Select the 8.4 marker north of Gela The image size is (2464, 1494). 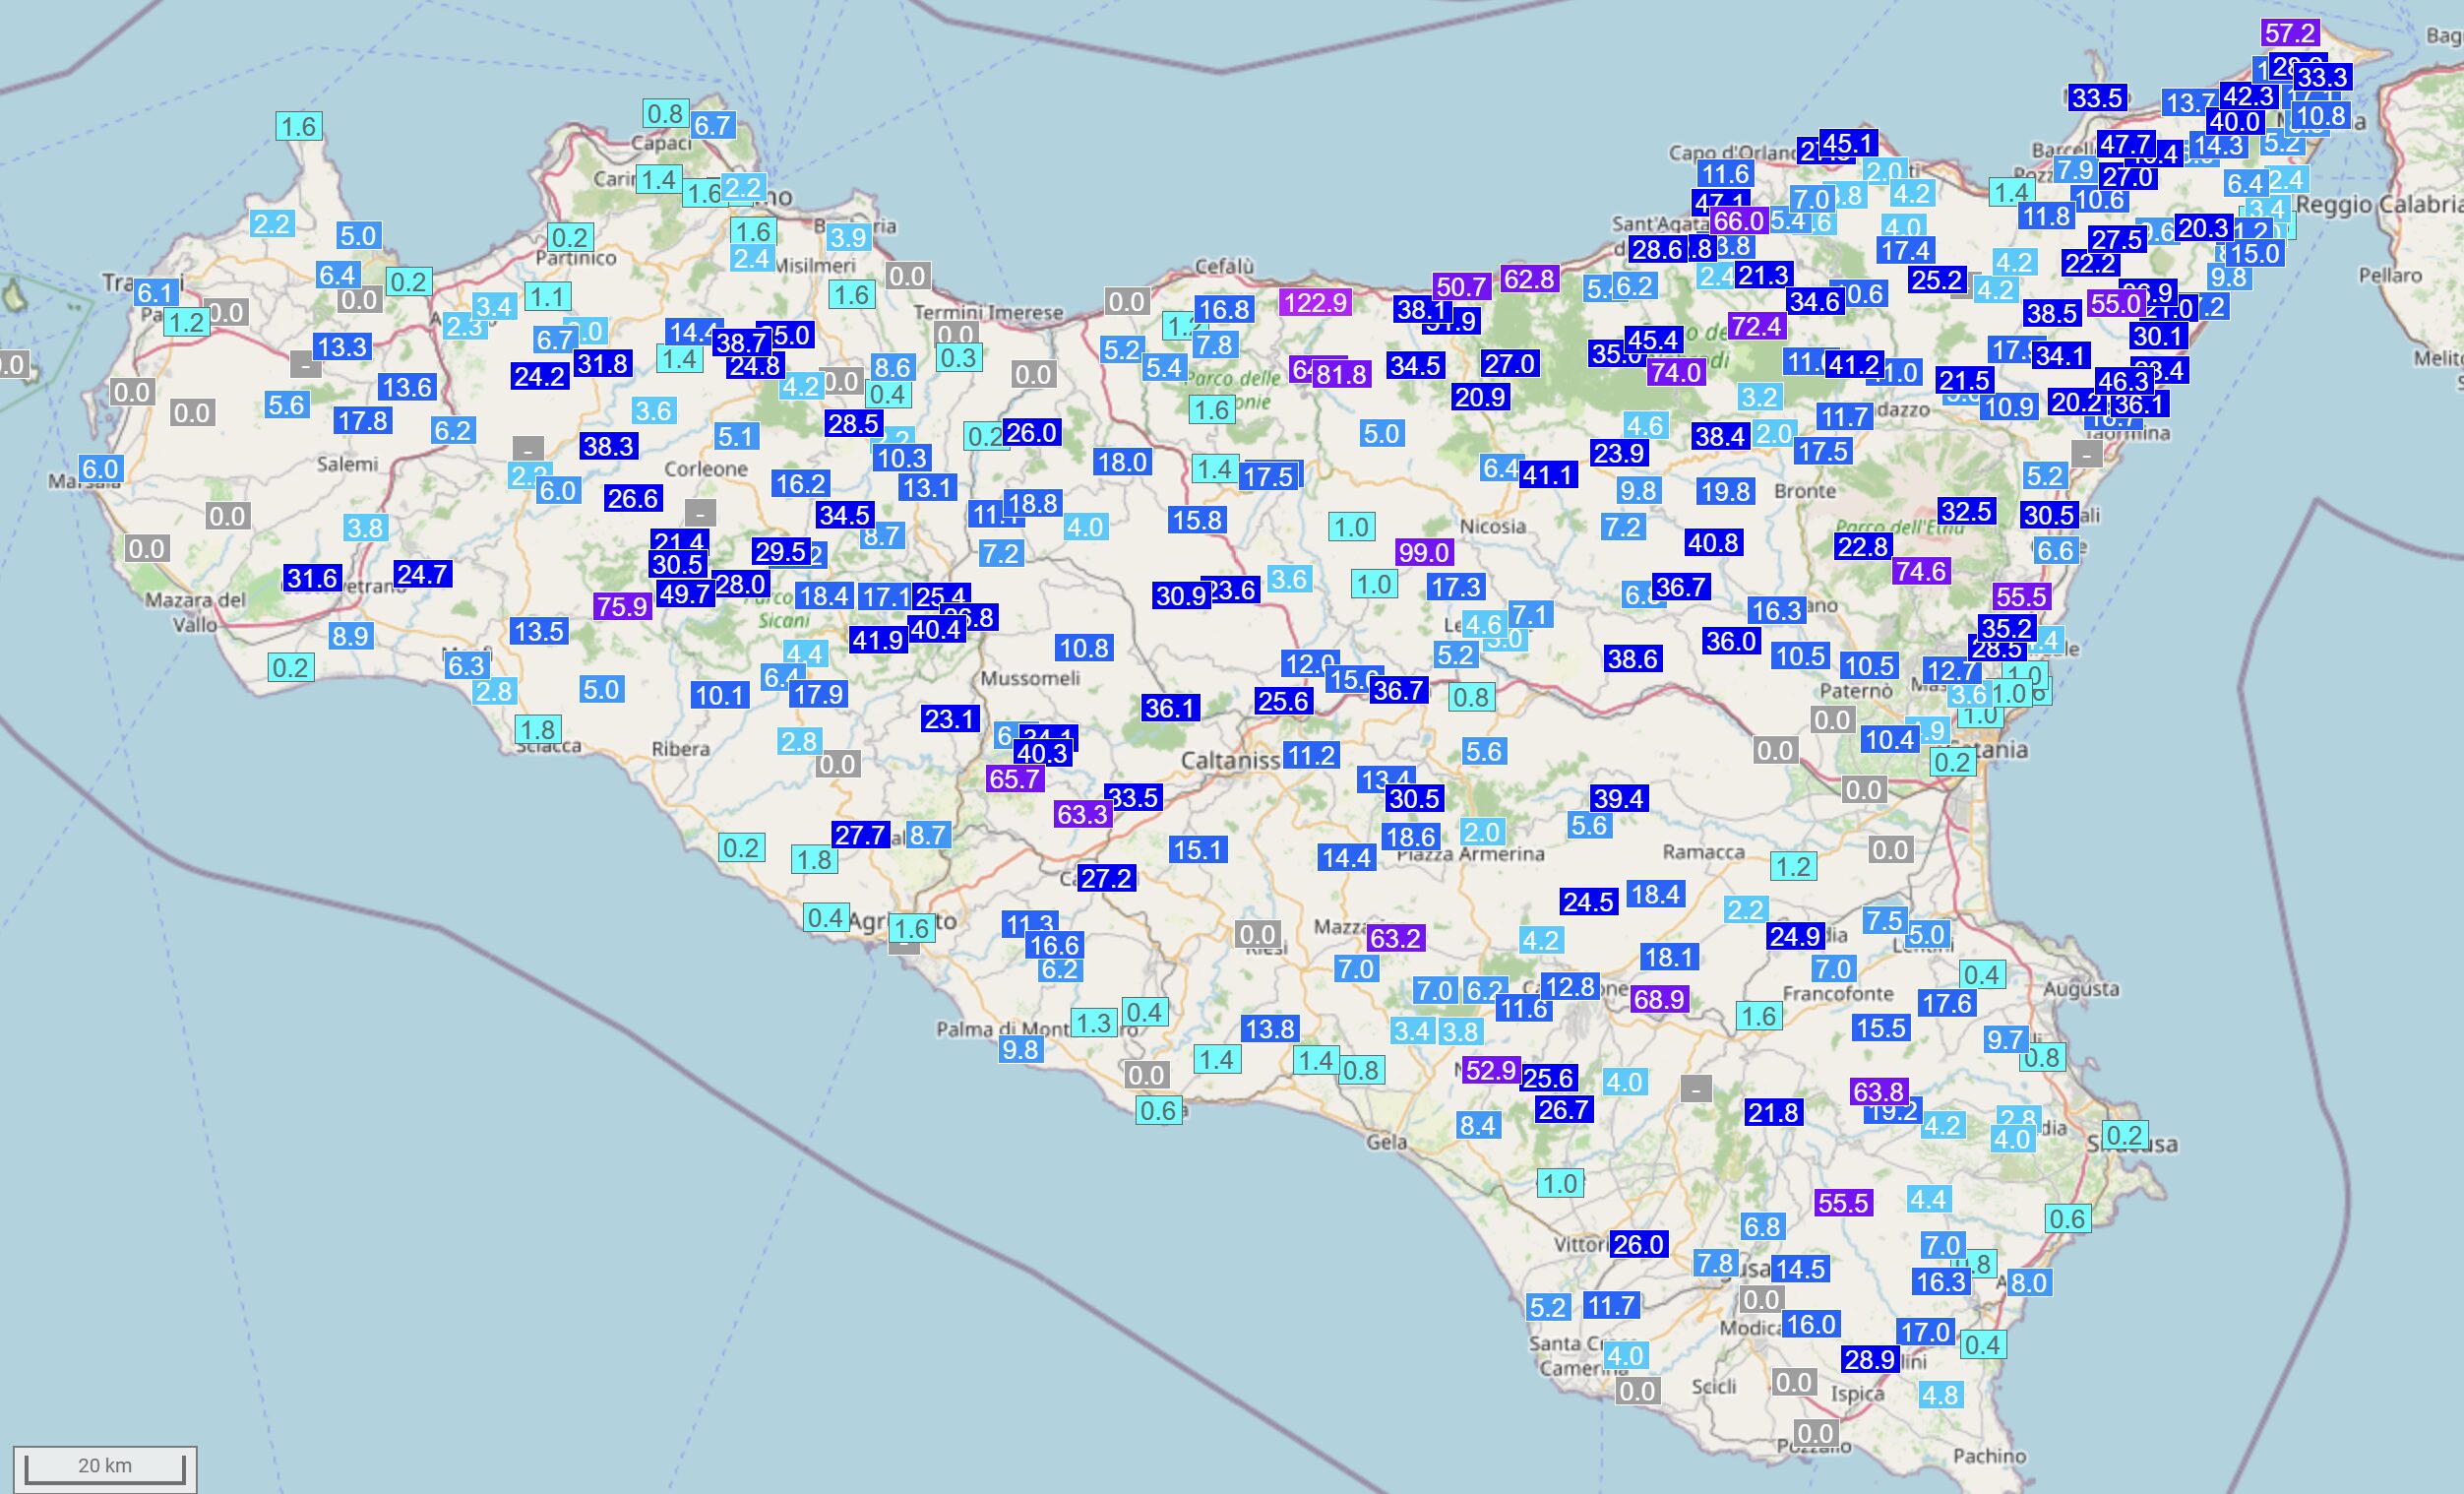pos(1477,1126)
